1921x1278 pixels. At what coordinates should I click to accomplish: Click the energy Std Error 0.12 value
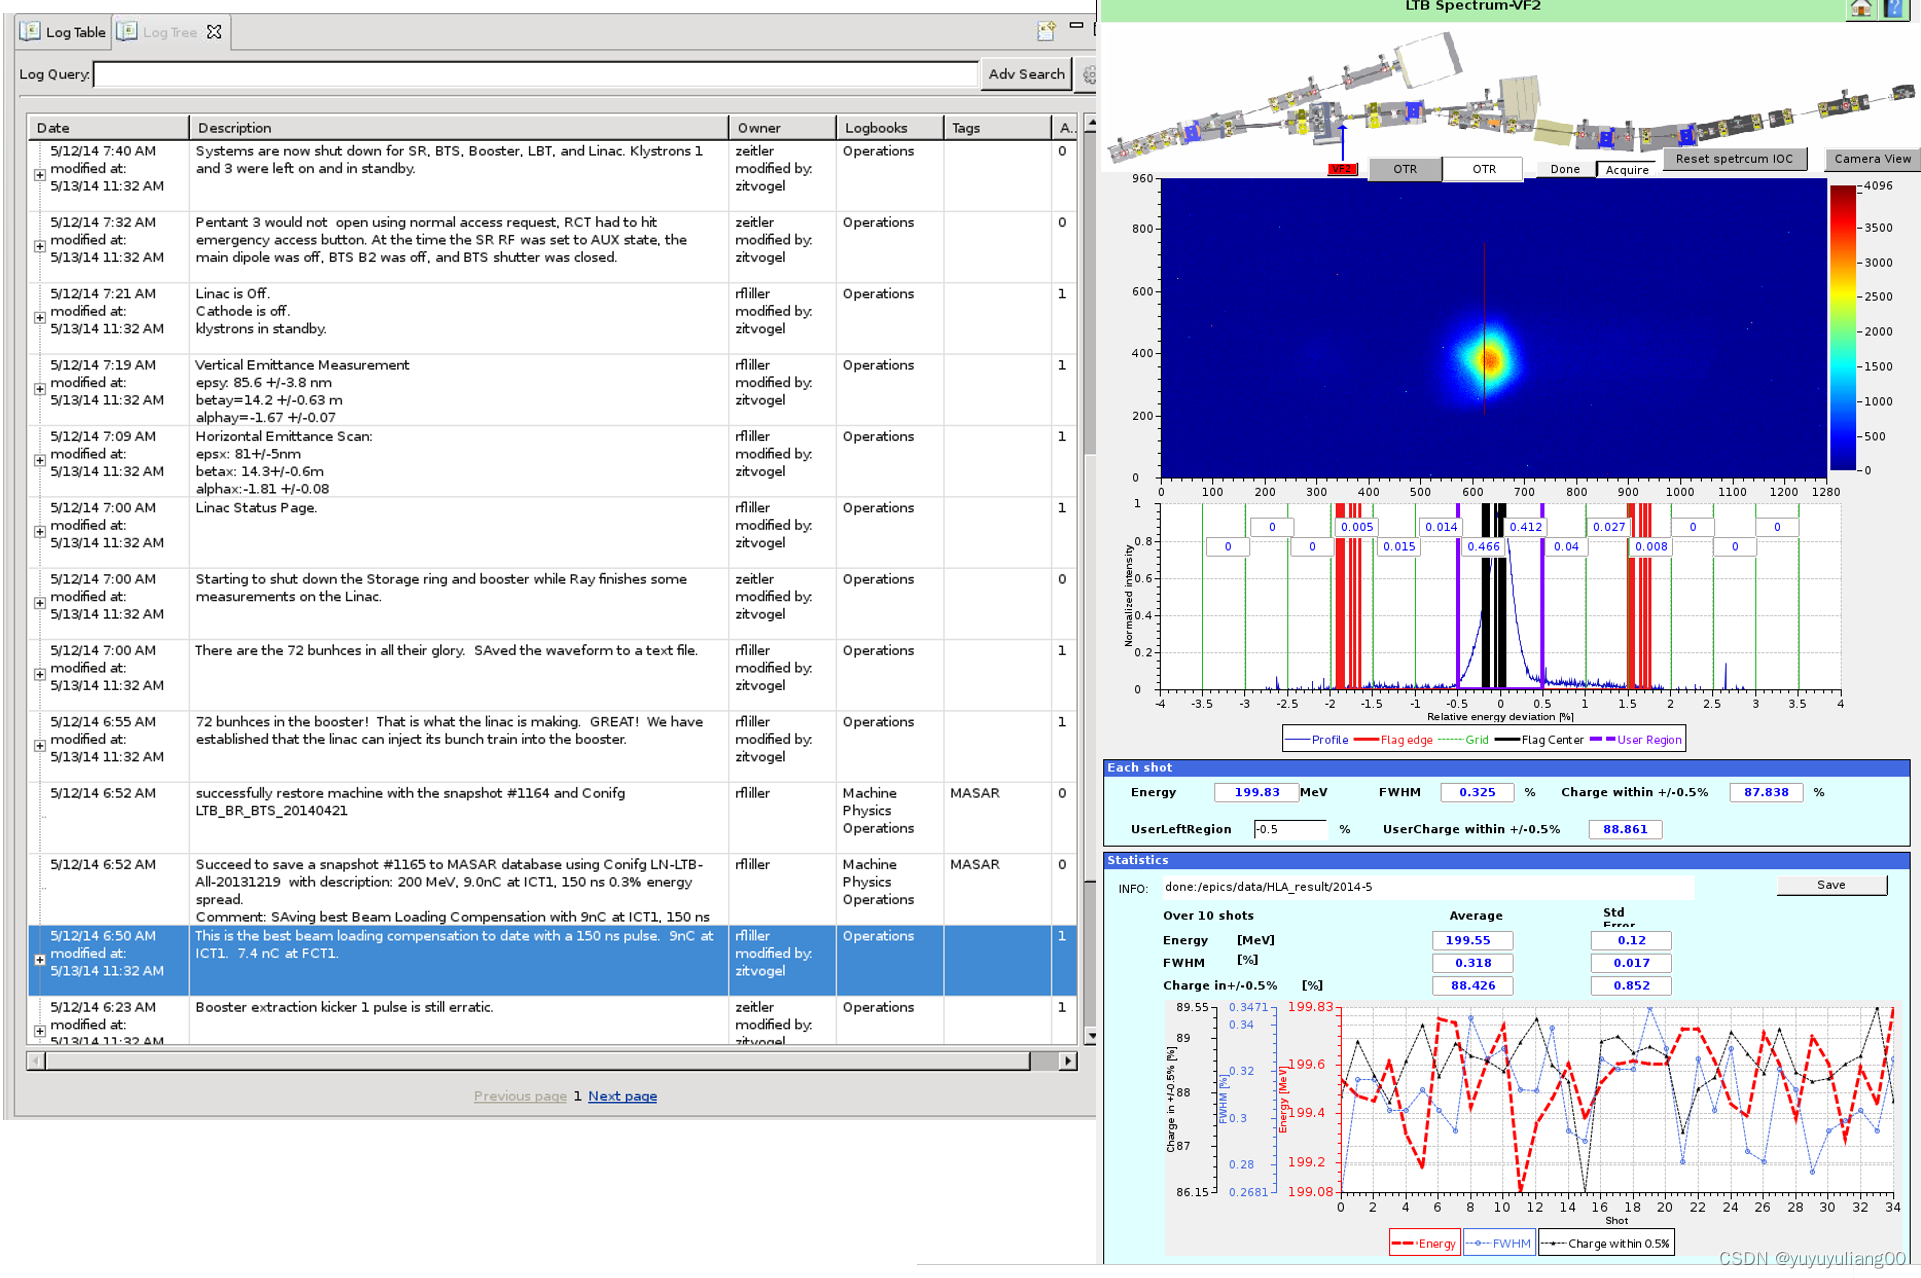(x=1631, y=940)
